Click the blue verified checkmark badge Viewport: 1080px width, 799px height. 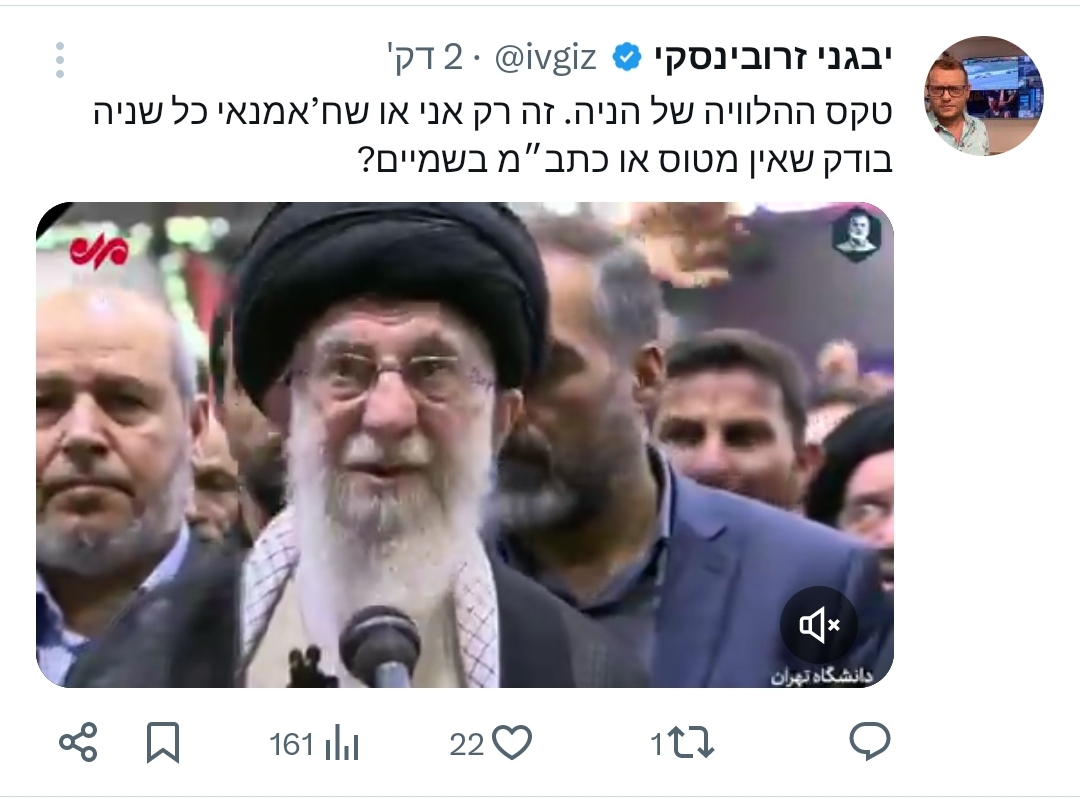coord(627,57)
